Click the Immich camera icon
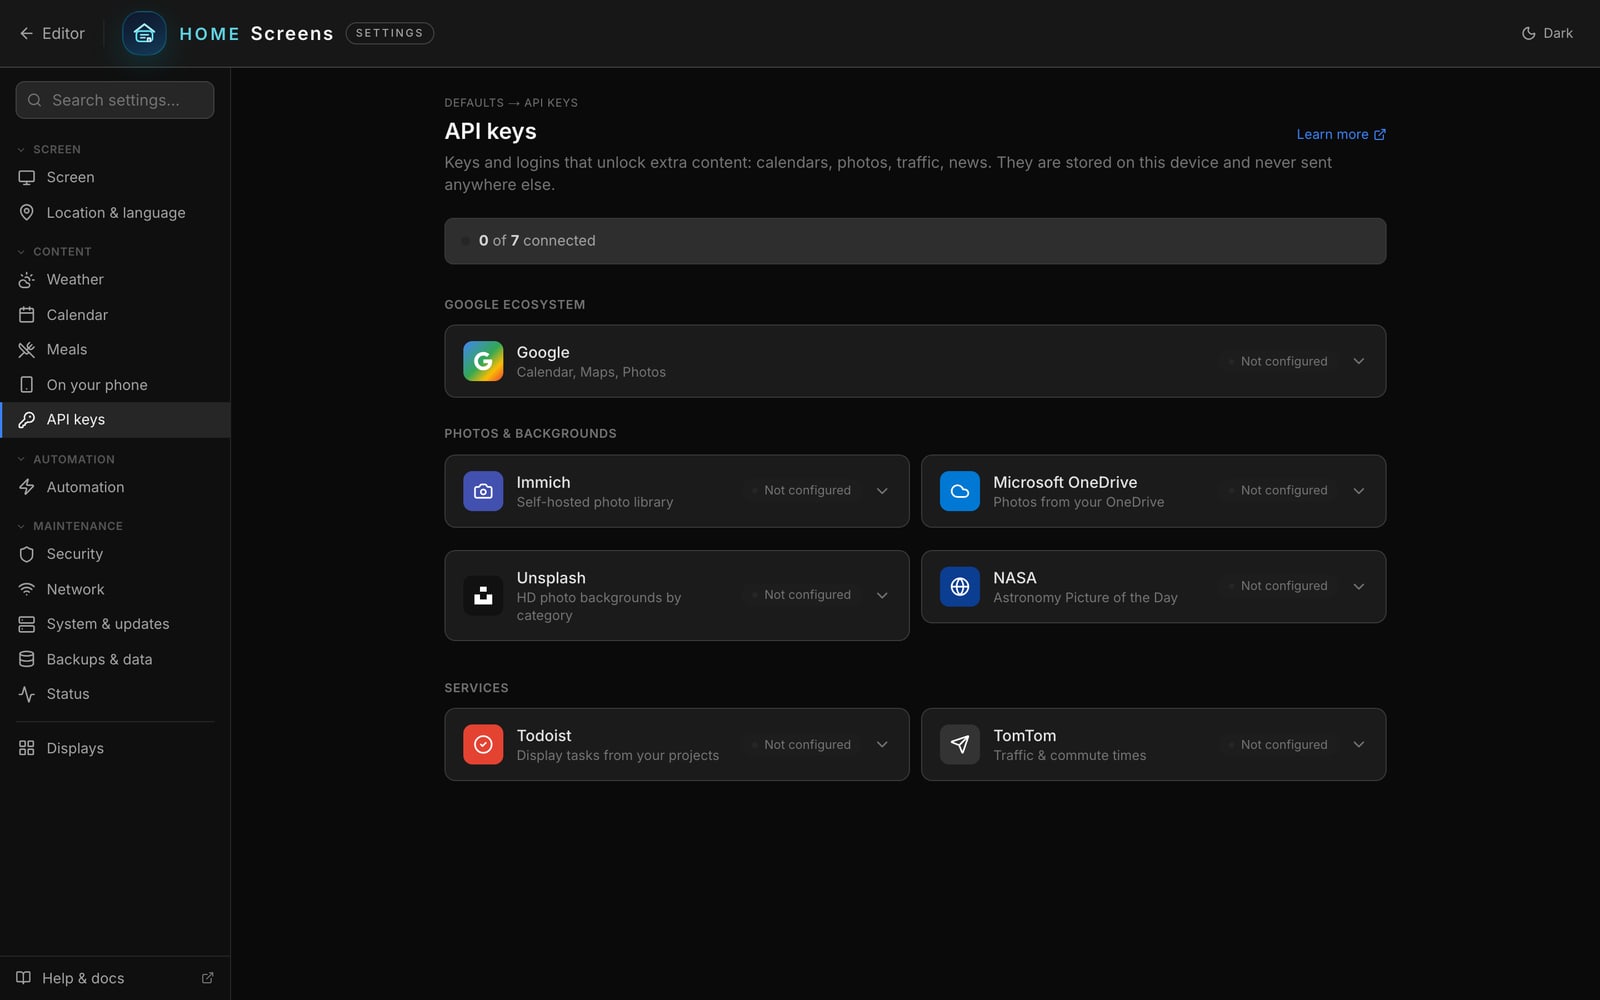Screen dimensions: 1600x1000 [483, 491]
